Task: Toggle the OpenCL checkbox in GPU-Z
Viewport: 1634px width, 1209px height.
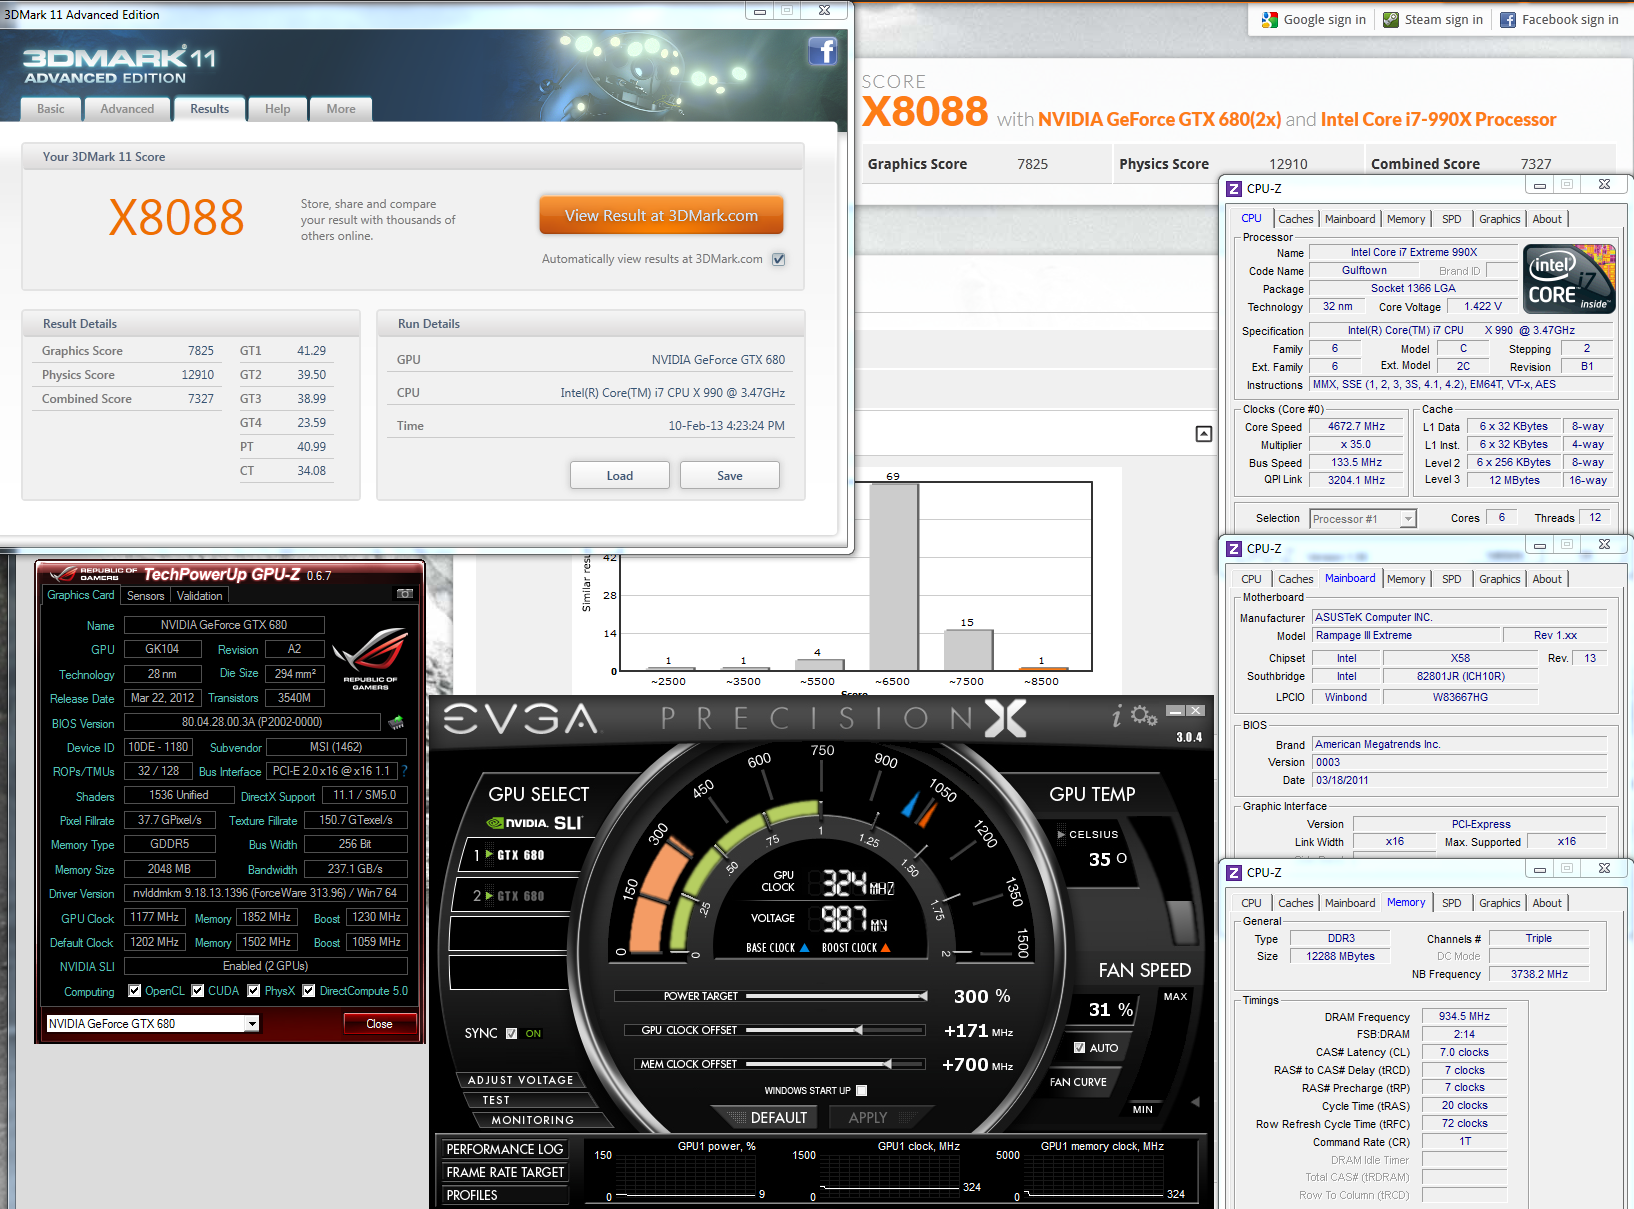Action: point(135,991)
